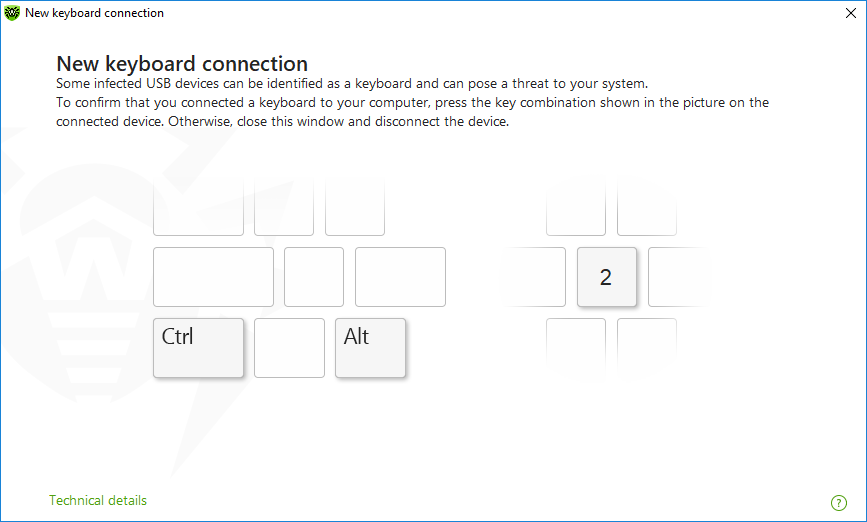Open the help question mark icon

pos(838,502)
